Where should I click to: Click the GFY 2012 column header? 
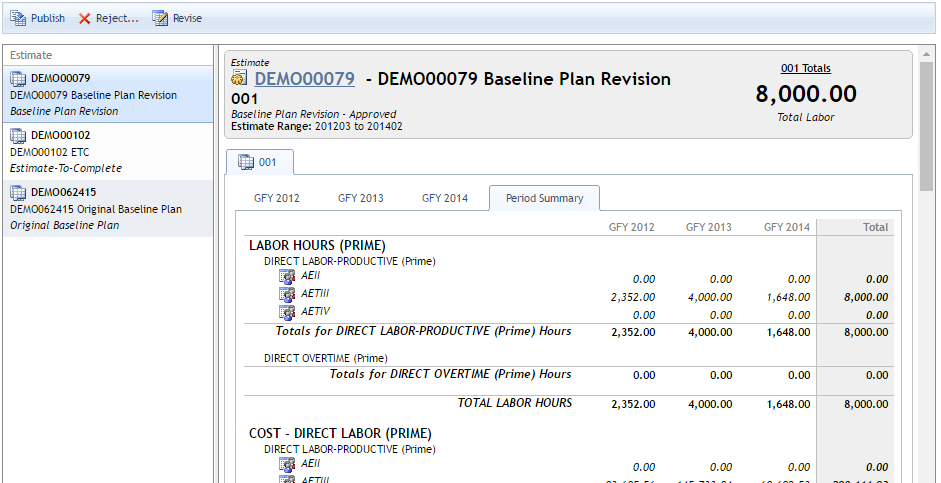coord(632,227)
